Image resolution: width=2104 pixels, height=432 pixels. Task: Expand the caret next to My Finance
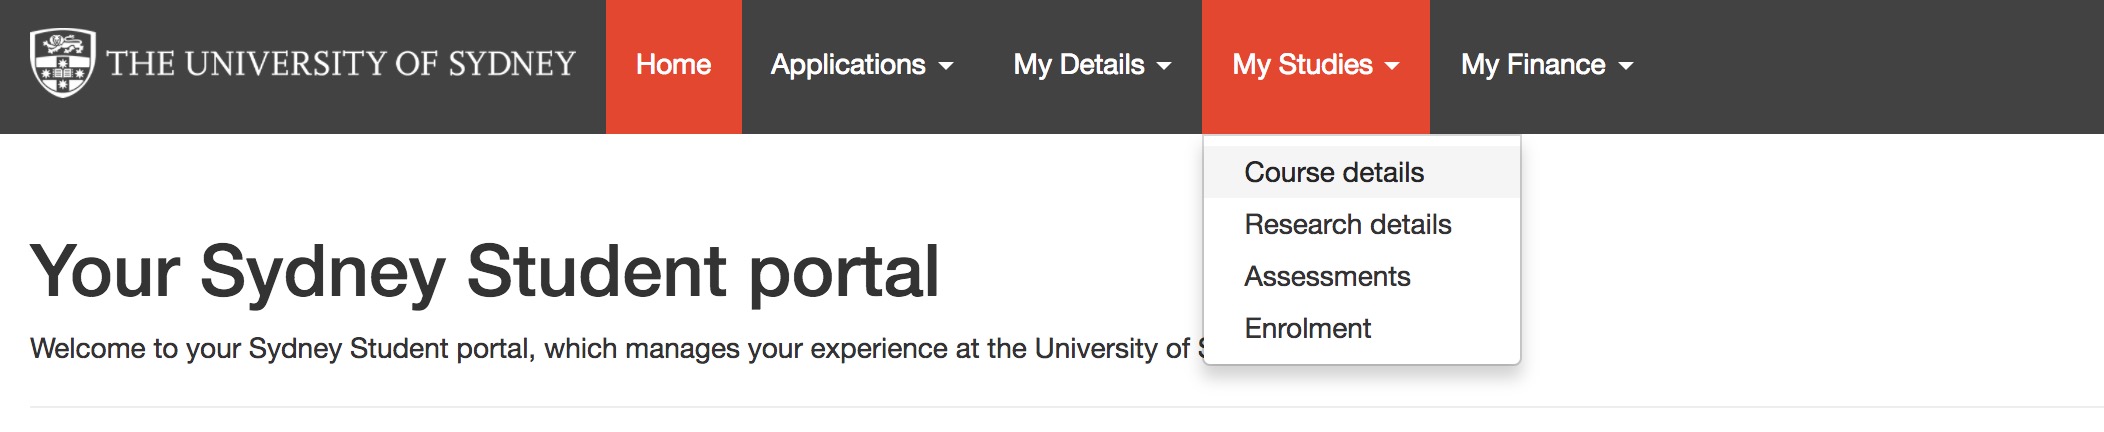(x=1626, y=67)
